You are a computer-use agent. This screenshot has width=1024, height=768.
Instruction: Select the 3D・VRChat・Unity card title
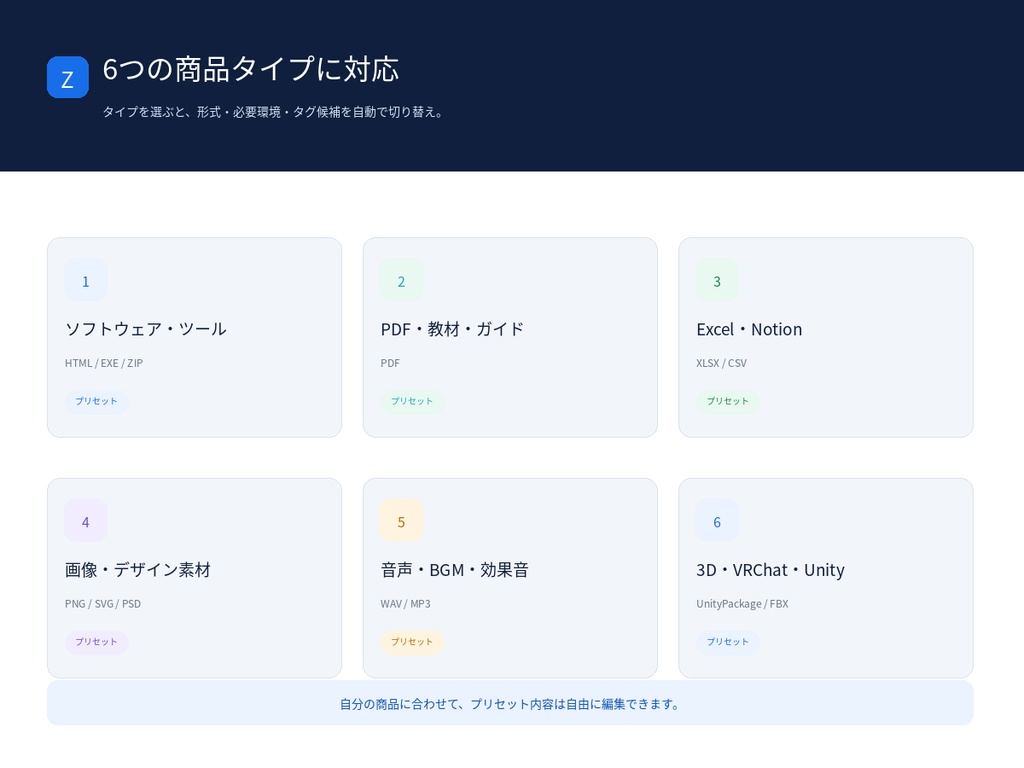(x=771, y=569)
